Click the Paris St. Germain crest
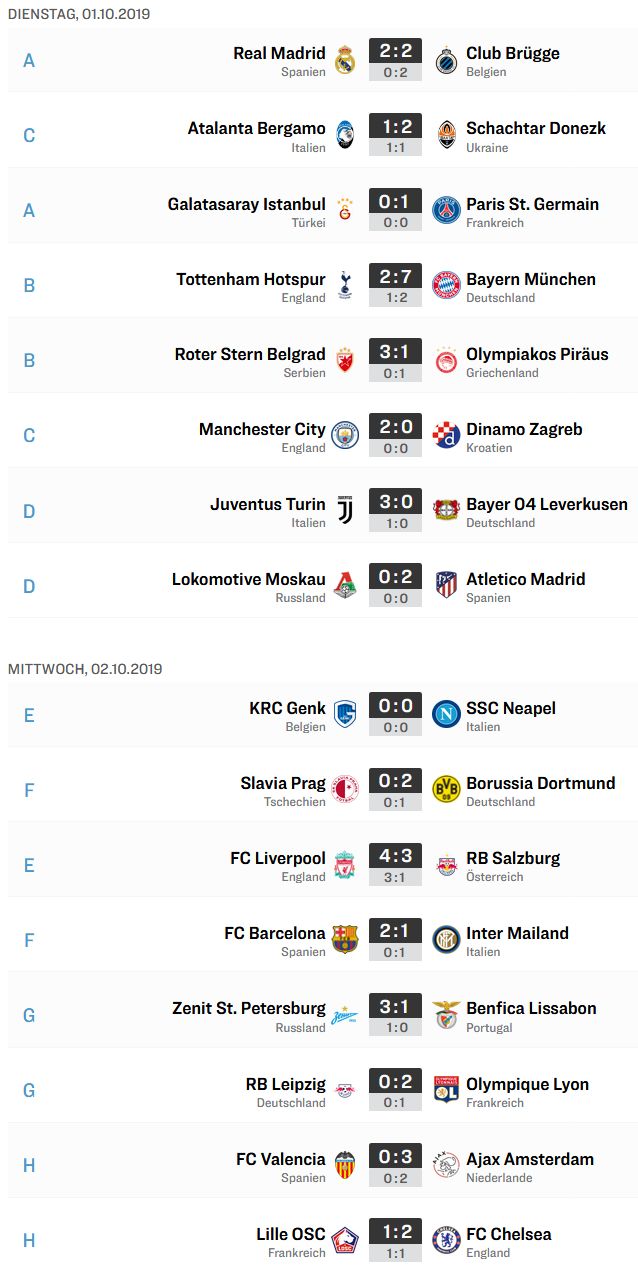Viewport: 638px width, 1271px height. click(446, 210)
